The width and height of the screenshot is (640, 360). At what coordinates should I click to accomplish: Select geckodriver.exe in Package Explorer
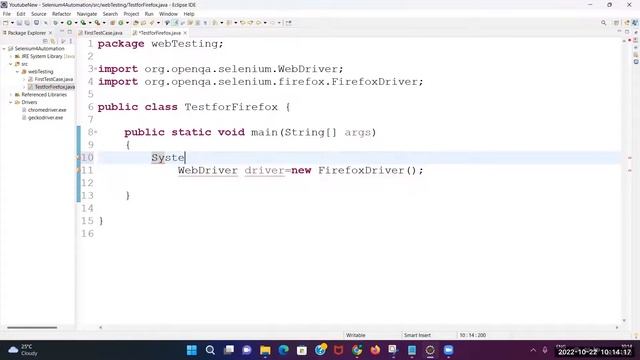[x=42, y=118]
